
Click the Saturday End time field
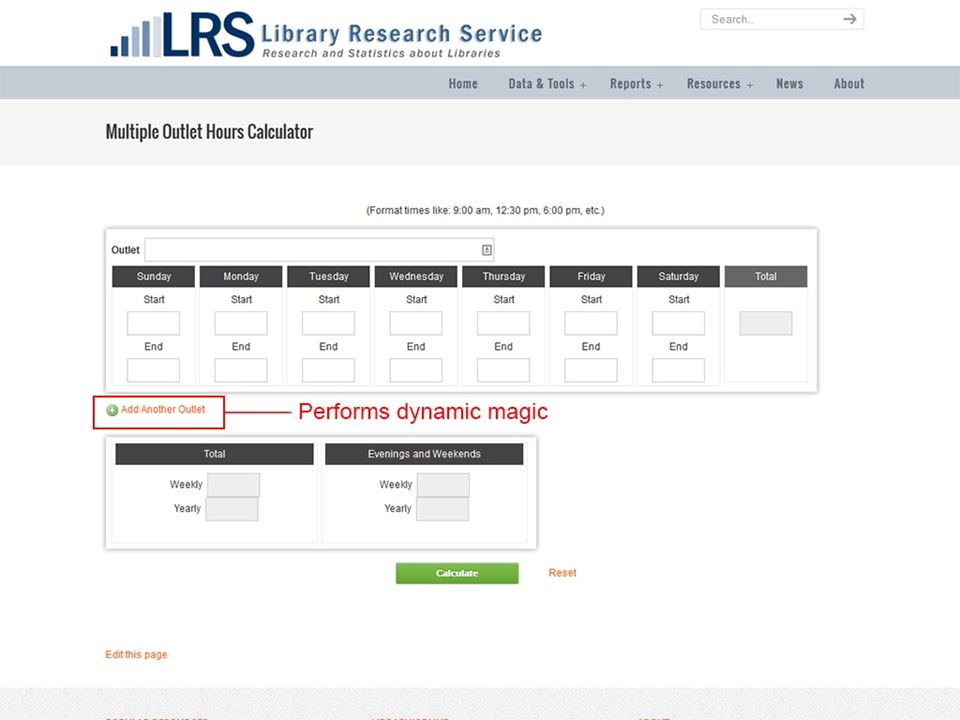tap(678, 370)
